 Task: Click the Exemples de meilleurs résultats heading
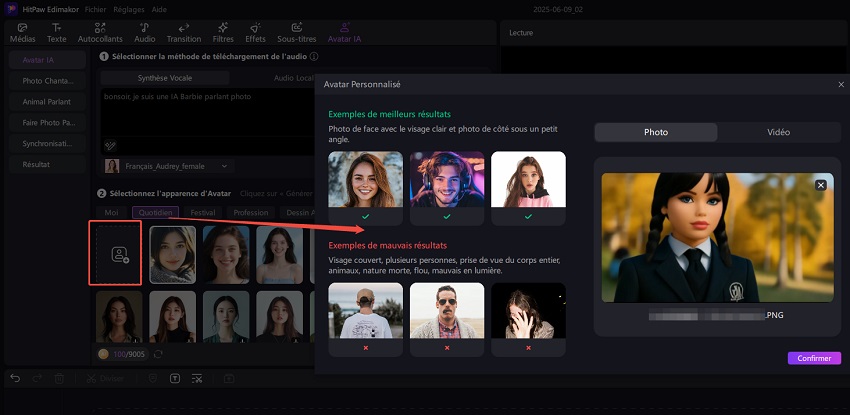click(x=389, y=114)
